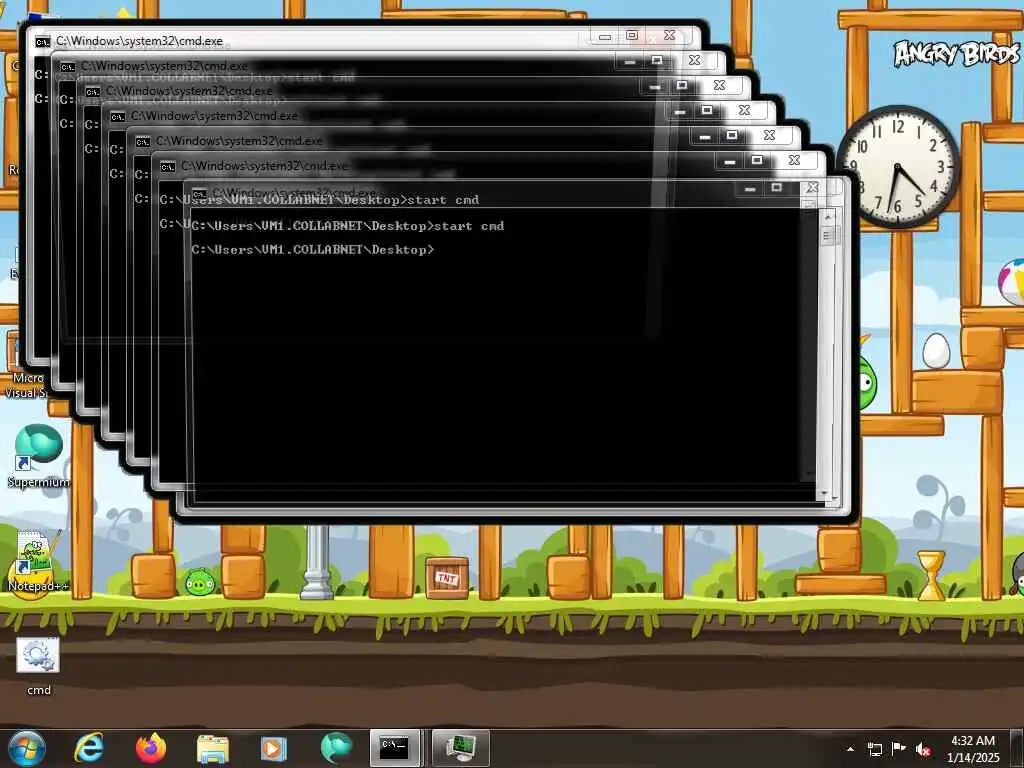Minimize the frontmost cmd window
1024x768 pixels.
click(x=750, y=189)
